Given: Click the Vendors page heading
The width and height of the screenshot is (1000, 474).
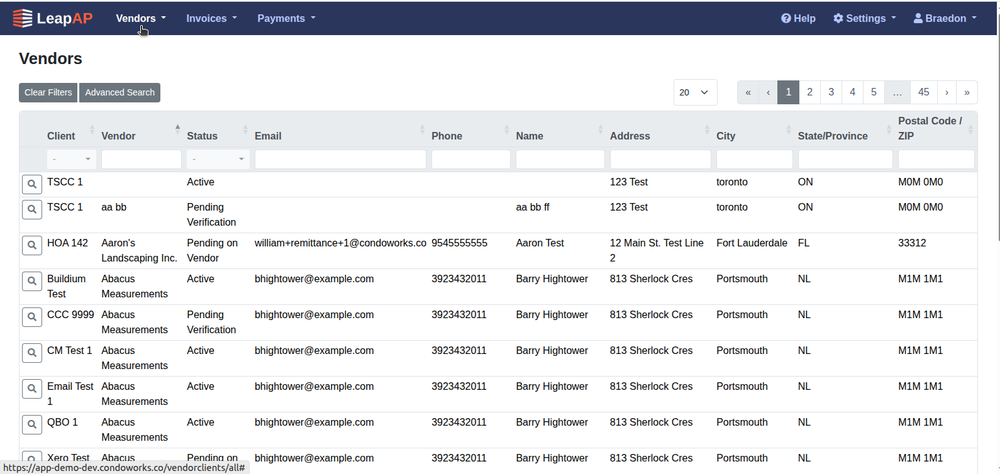Looking at the screenshot, I should tap(50, 59).
